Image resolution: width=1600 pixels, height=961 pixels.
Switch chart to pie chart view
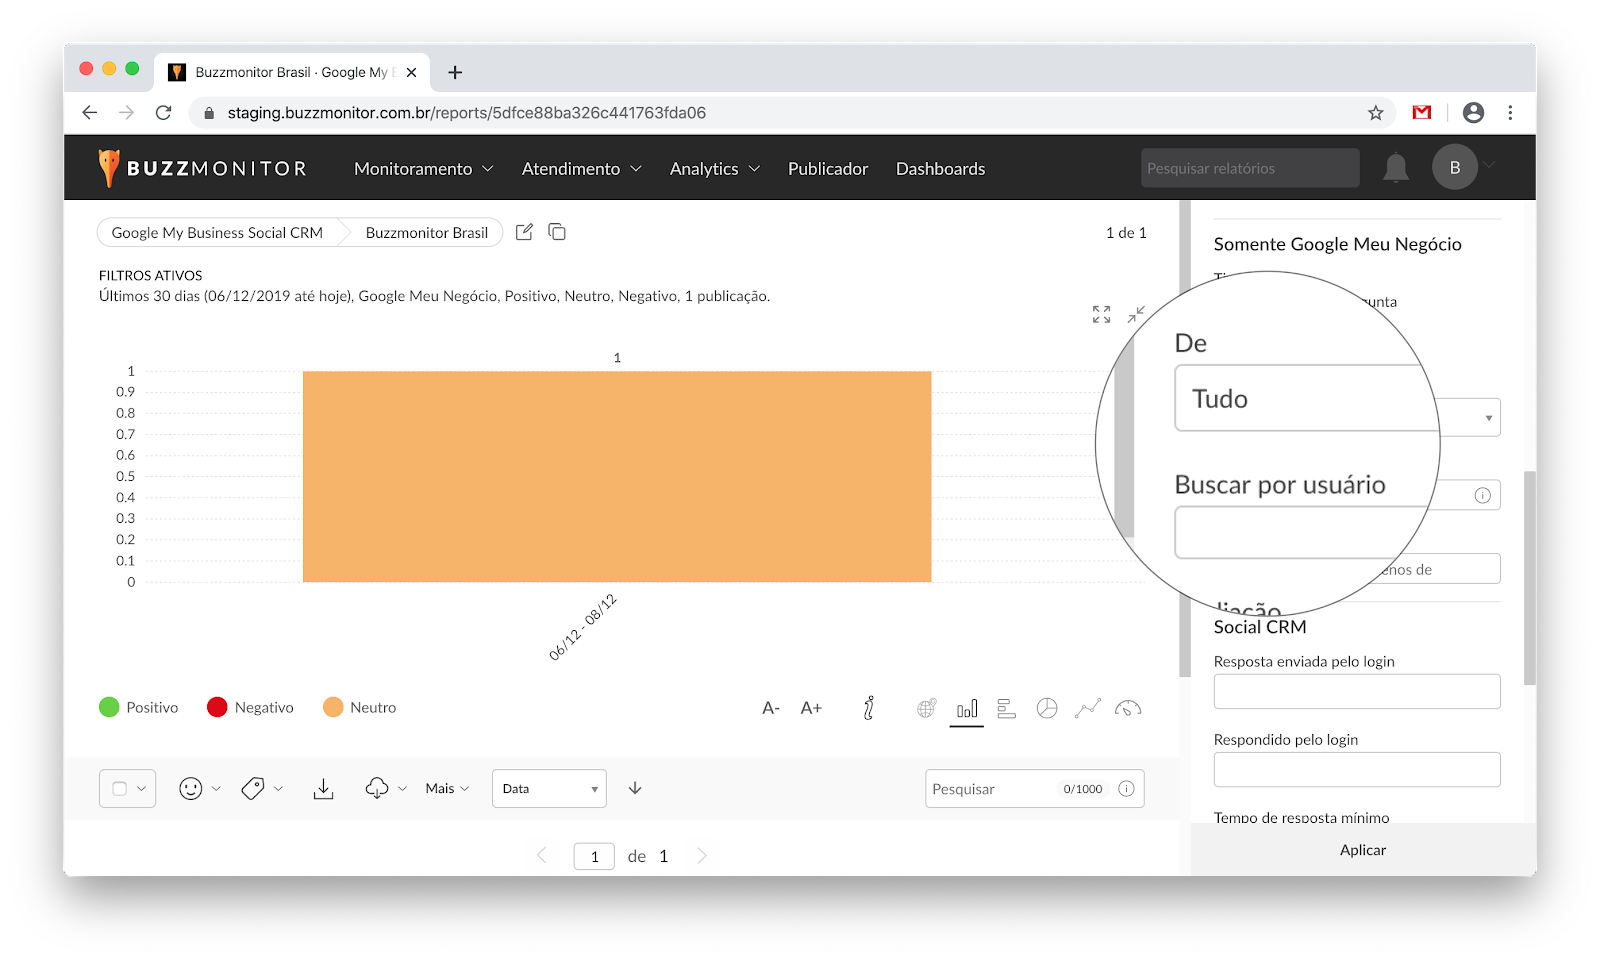point(1047,708)
